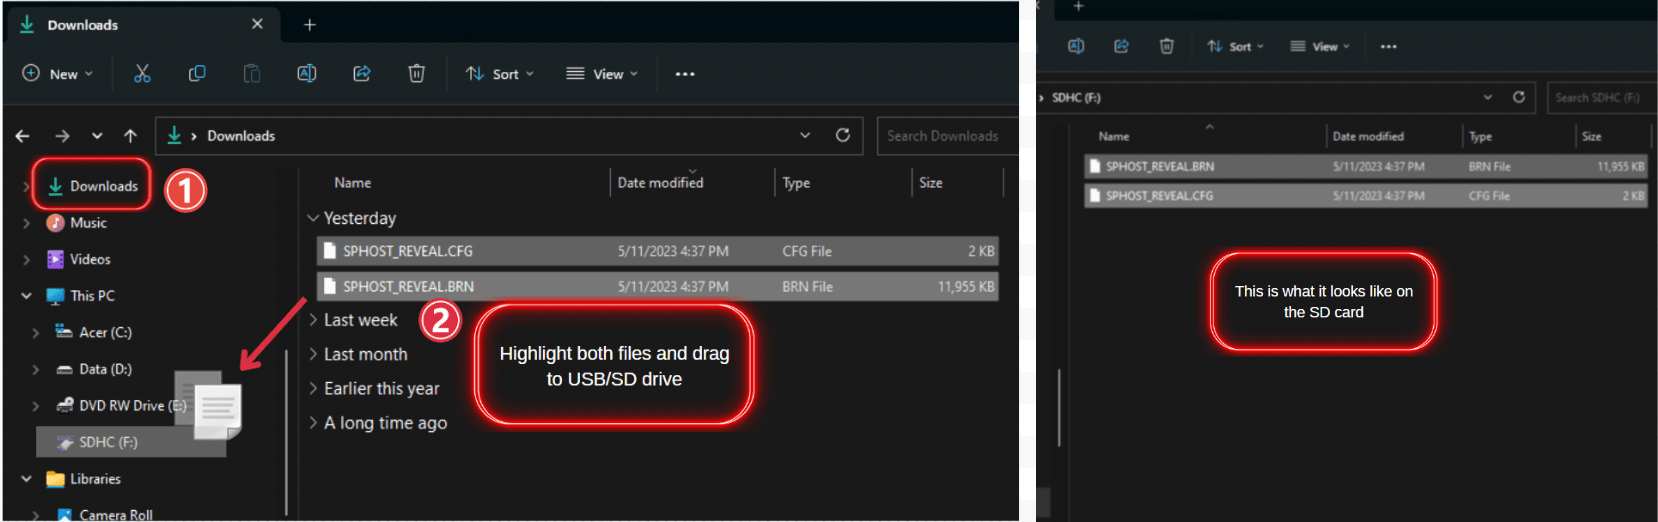This screenshot has height=522, width=1658.
Task: Open the See more ellipsis in the Downloads toolbar
Action: [685, 74]
